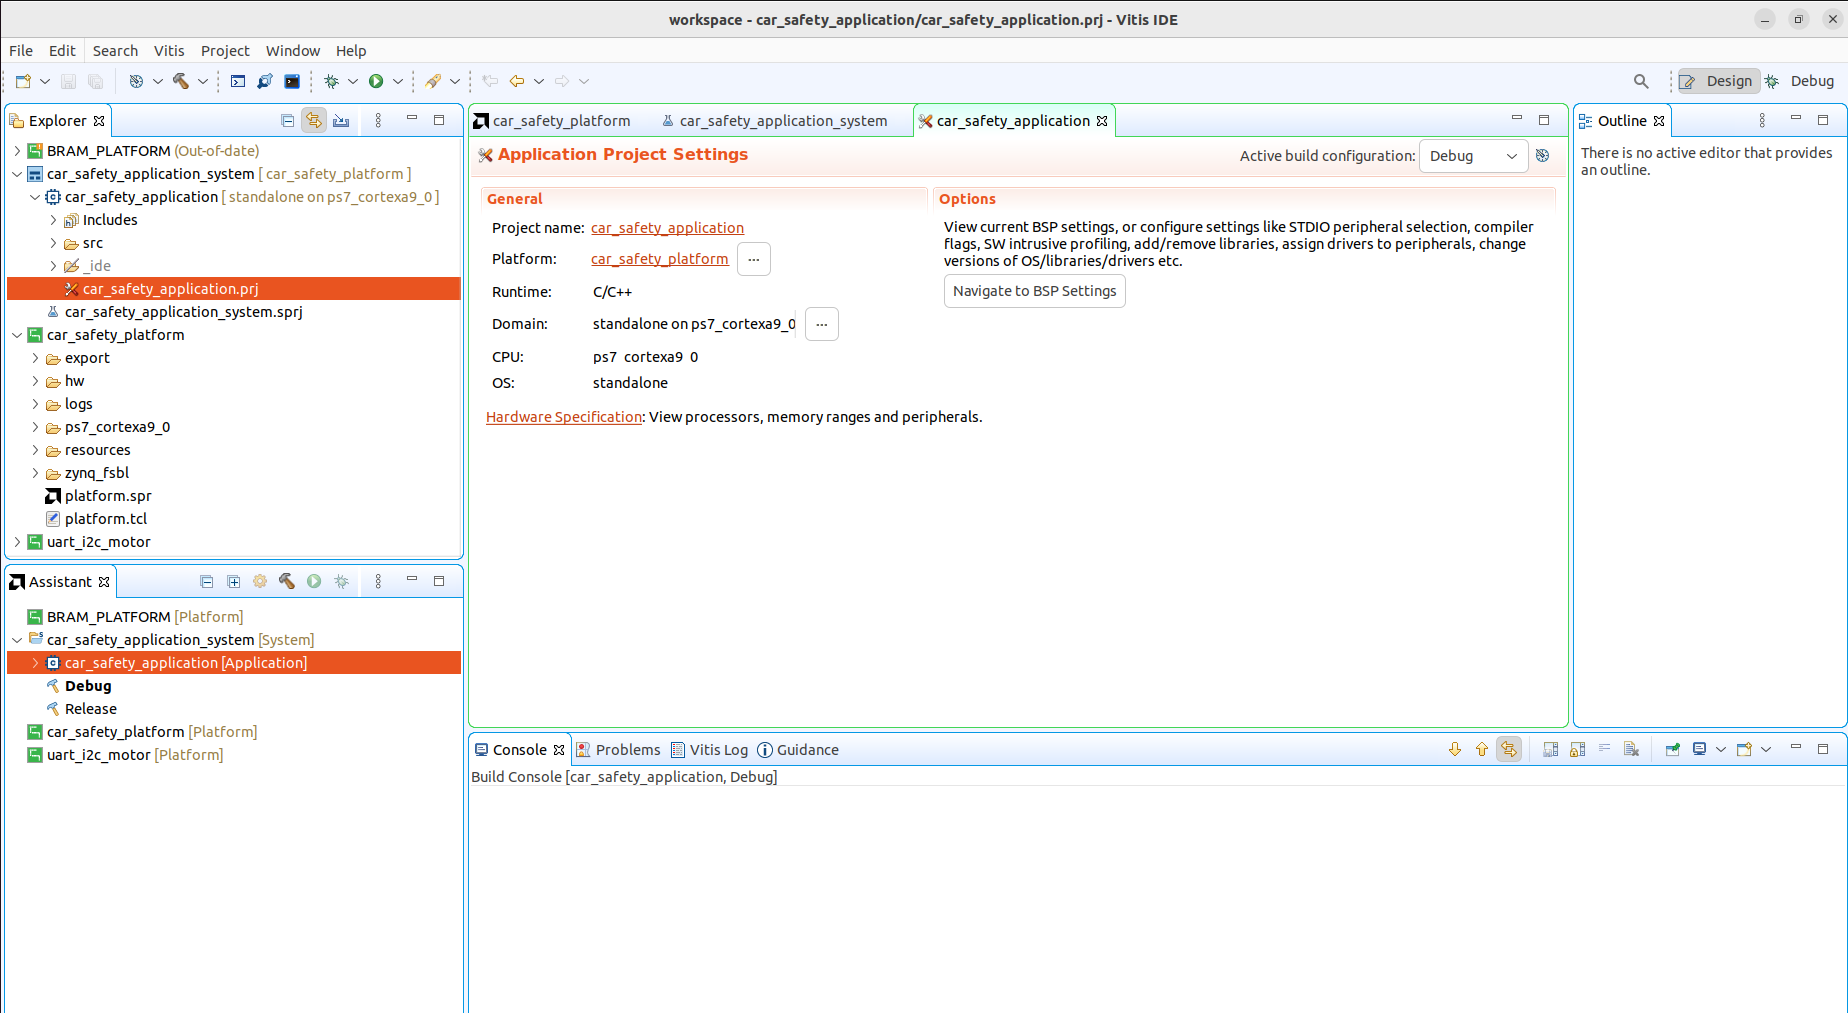Click Navigate to BSP Settings button
This screenshot has height=1013, width=1848.
click(1034, 291)
